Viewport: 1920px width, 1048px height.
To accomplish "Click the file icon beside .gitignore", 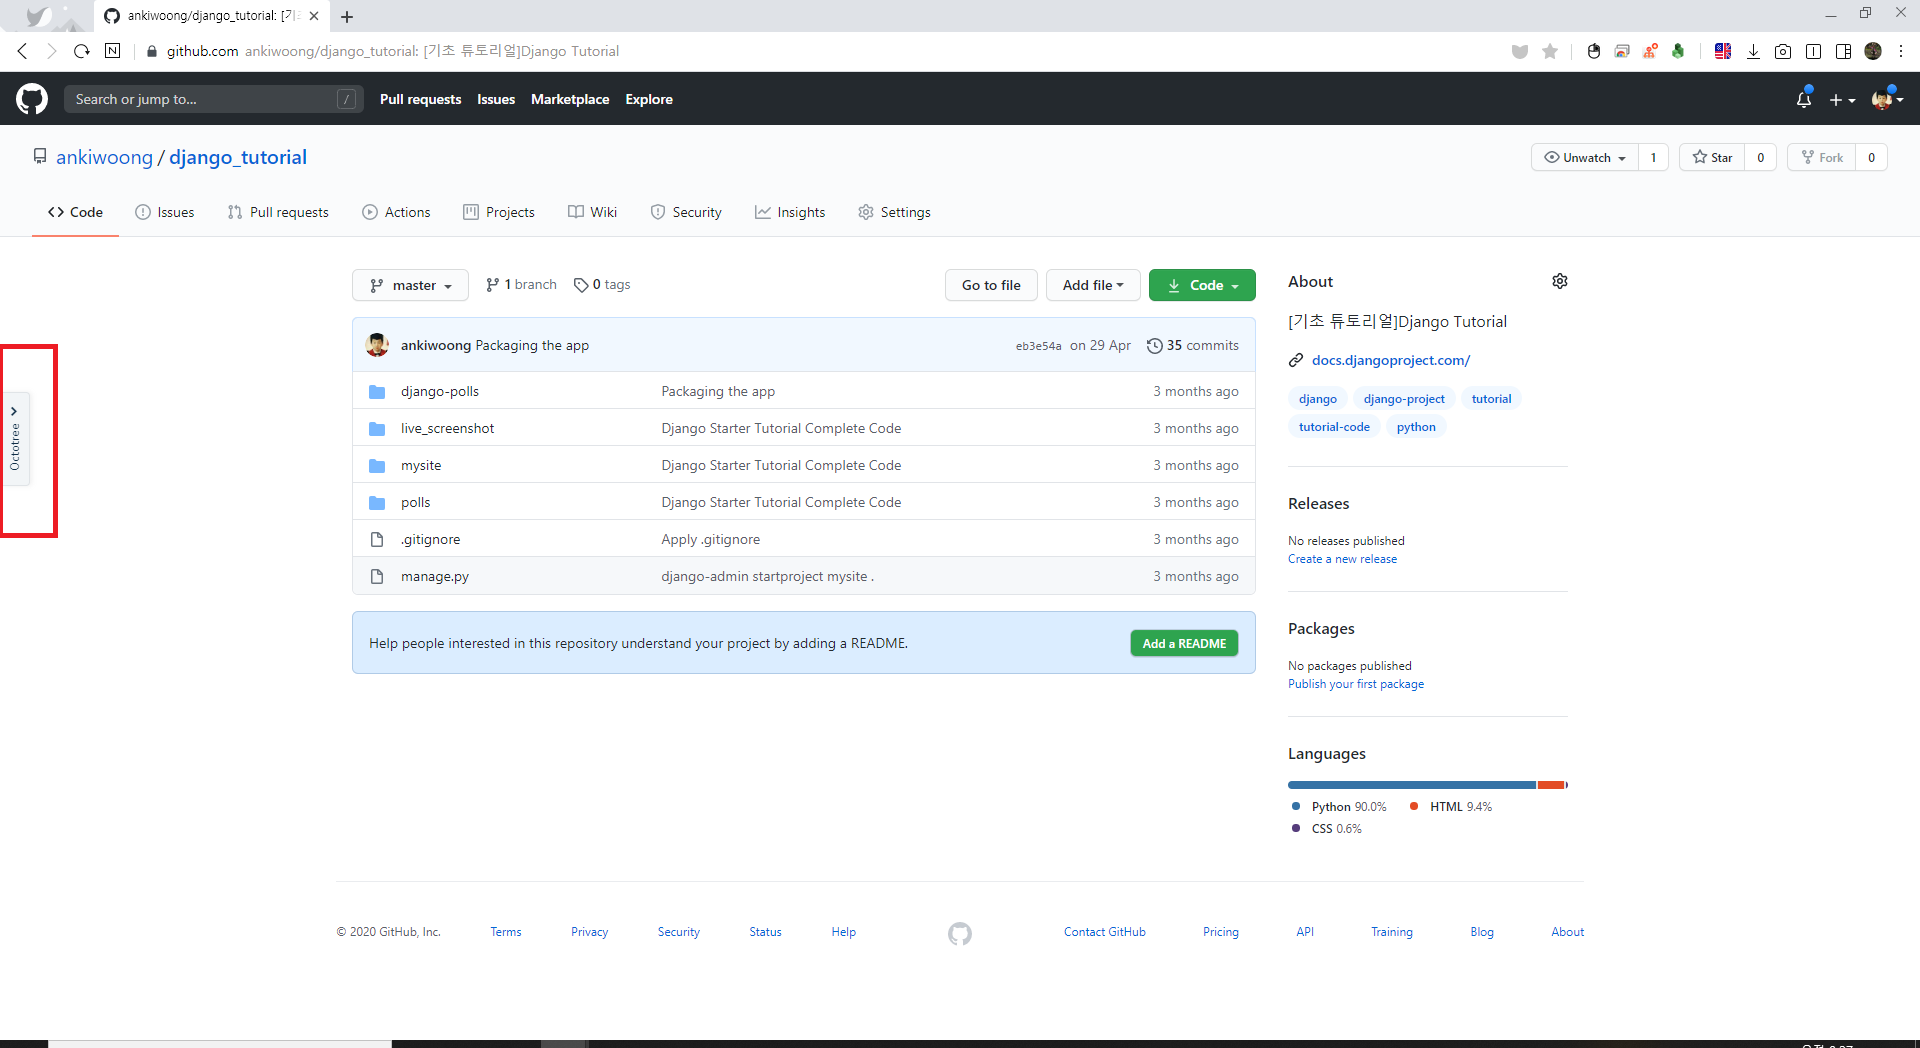I will tap(377, 539).
